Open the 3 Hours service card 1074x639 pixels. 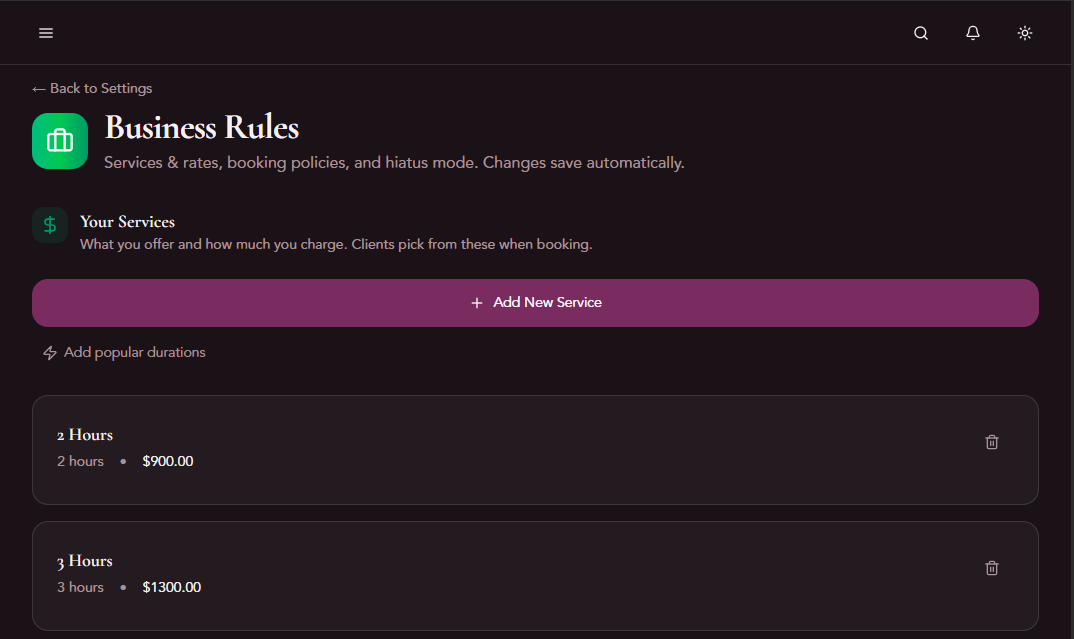click(x=500, y=574)
